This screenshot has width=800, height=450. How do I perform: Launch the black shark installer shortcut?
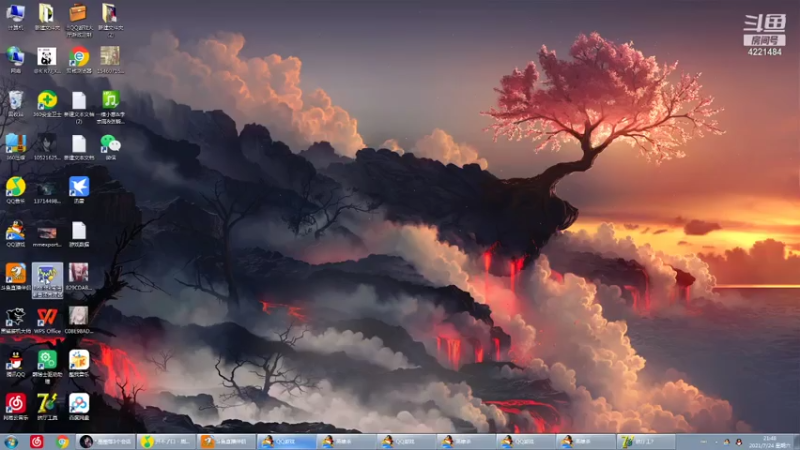pos(15,320)
